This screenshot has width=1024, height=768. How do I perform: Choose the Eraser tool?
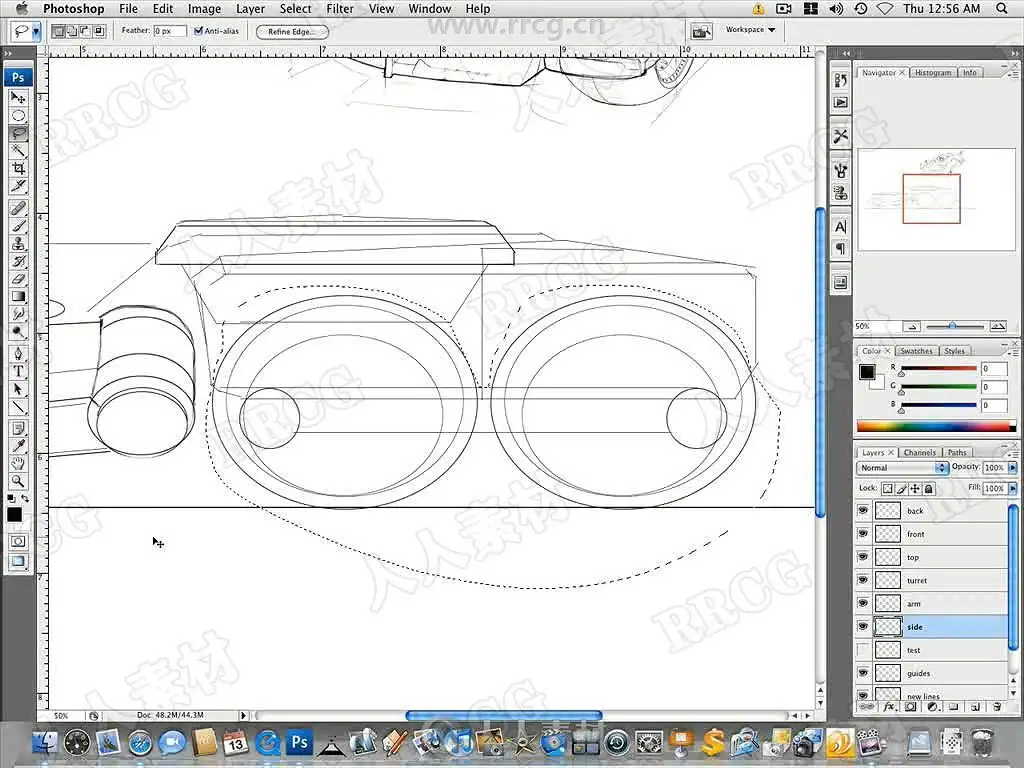18,278
